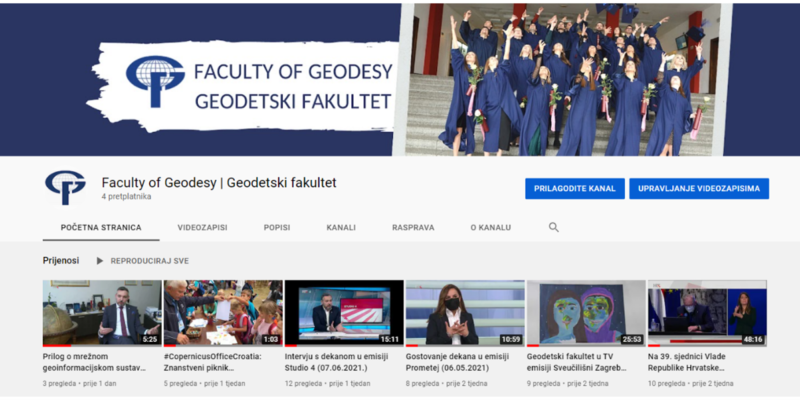Open the Sveučilišni Zagreb painting video thumbnail

pos(586,313)
